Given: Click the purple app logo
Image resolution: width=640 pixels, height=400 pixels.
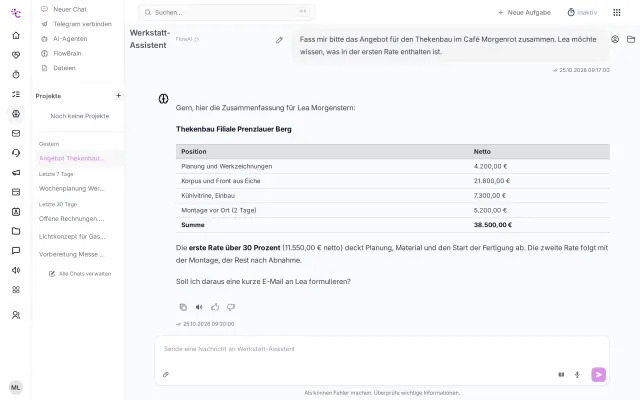Looking at the screenshot, I should [x=16, y=13].
